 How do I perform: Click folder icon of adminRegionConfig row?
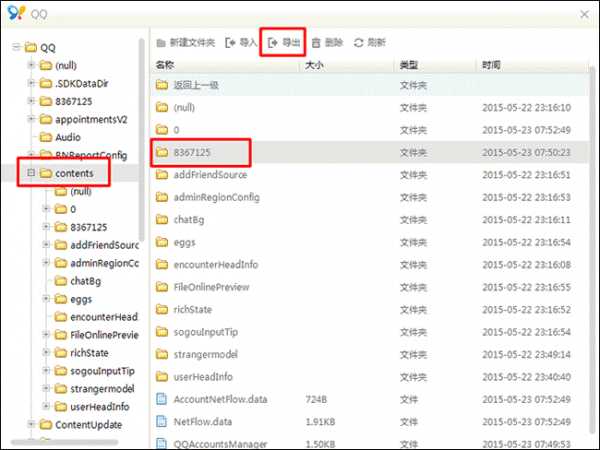coord(162,197)
